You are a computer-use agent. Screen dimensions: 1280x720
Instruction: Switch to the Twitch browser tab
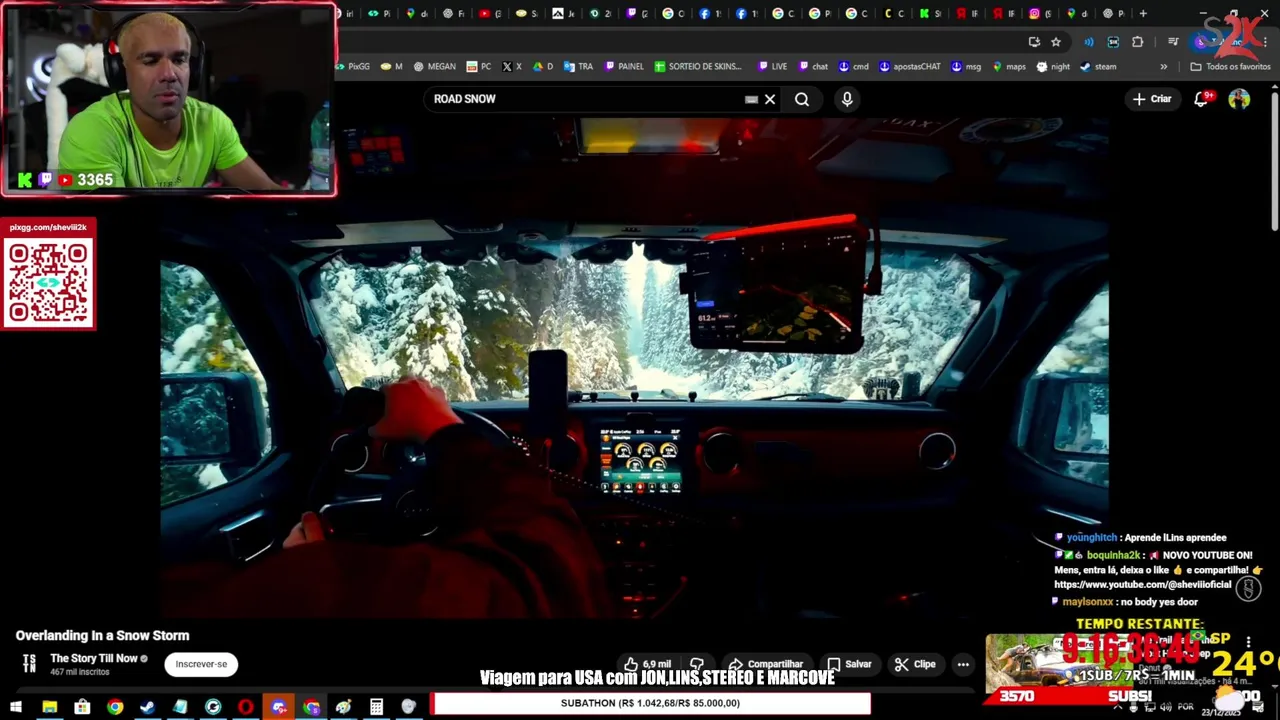(638, 13)
